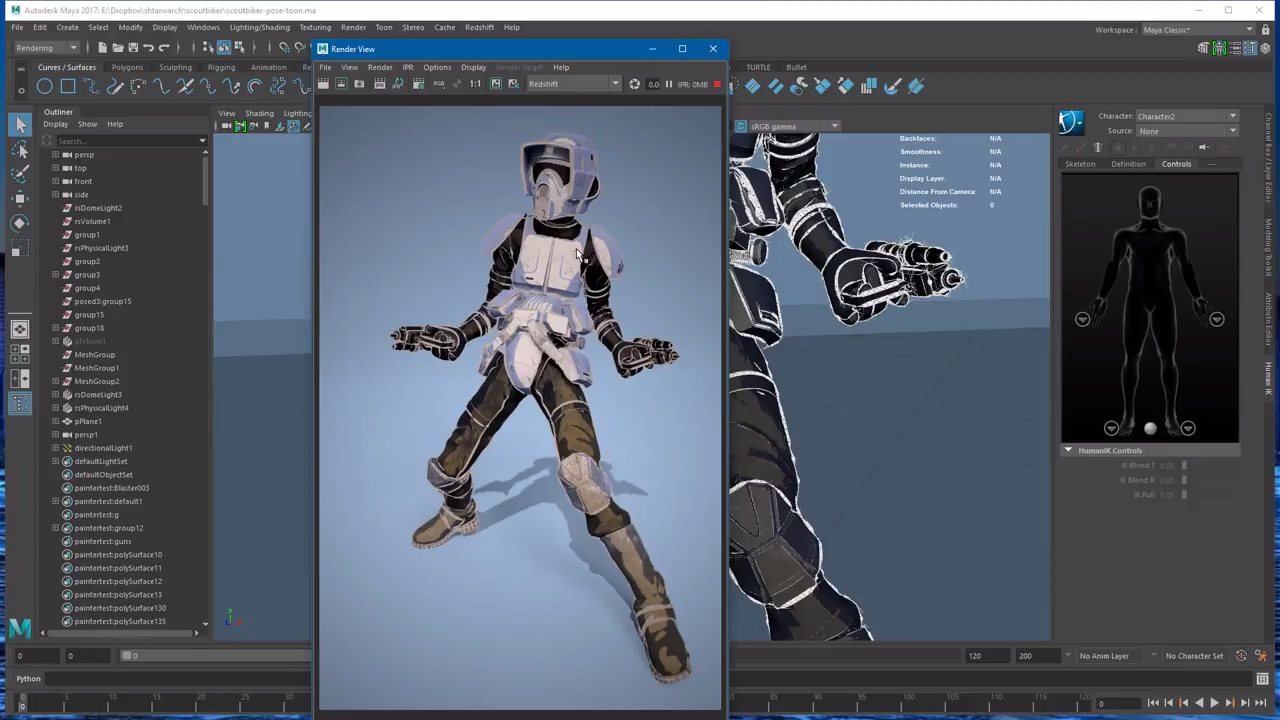This screenshot has width=1280, height=720.
Task: Click Render region icon in Render View
Action: pyautogui.click(x=341, y=84)
